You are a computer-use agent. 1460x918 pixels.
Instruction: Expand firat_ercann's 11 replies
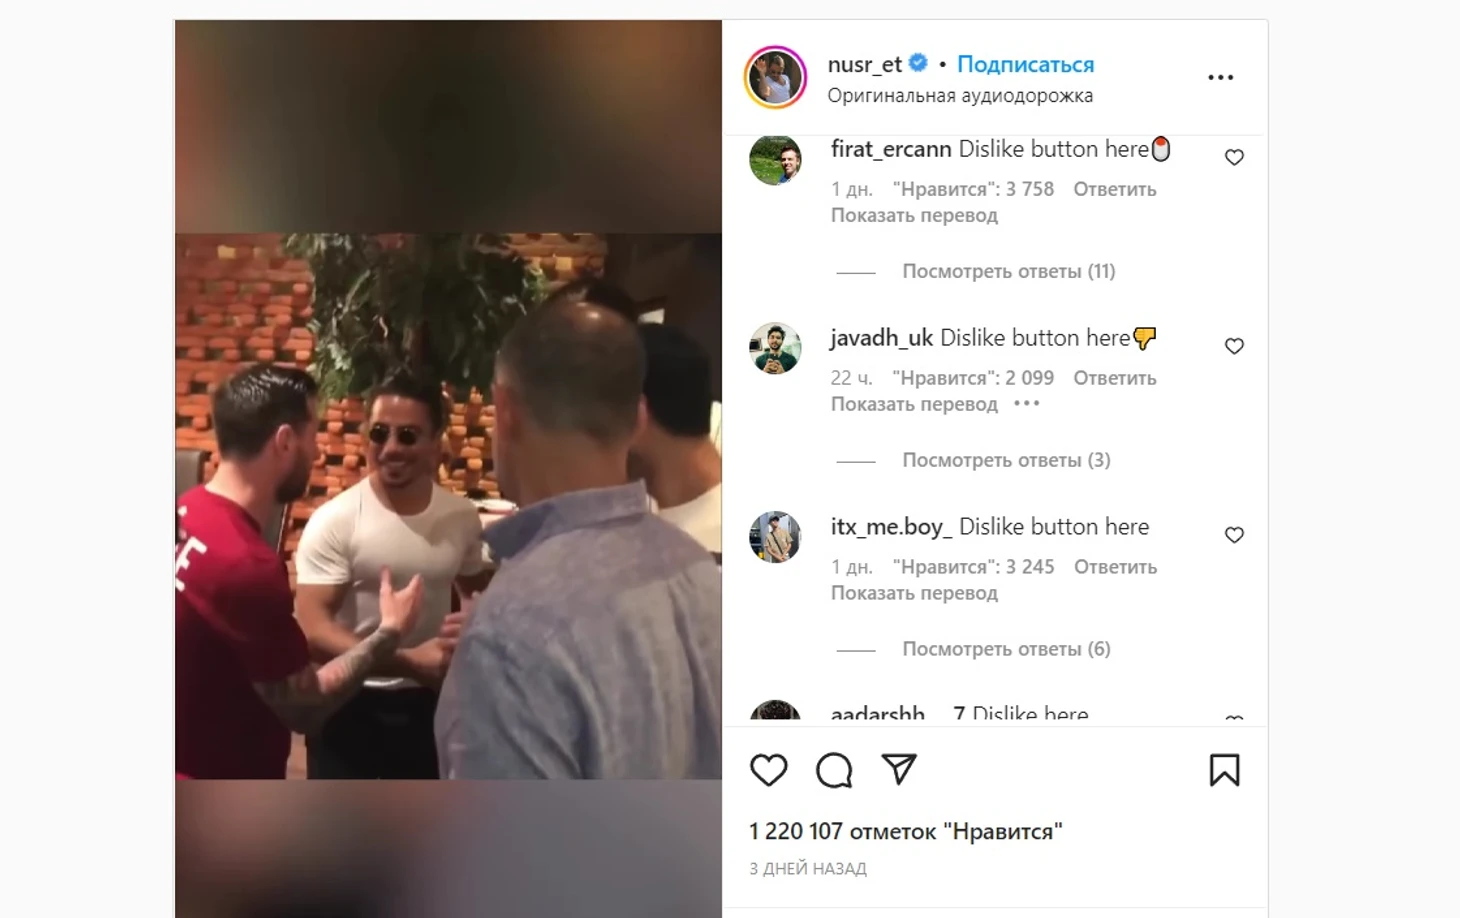pyautogui.click(x=1008, y=271)
